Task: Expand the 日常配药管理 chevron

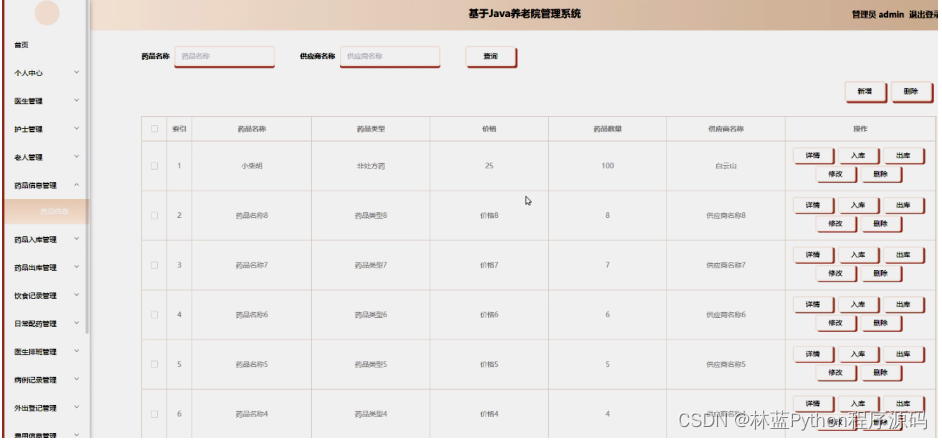Action: [77, 323]
